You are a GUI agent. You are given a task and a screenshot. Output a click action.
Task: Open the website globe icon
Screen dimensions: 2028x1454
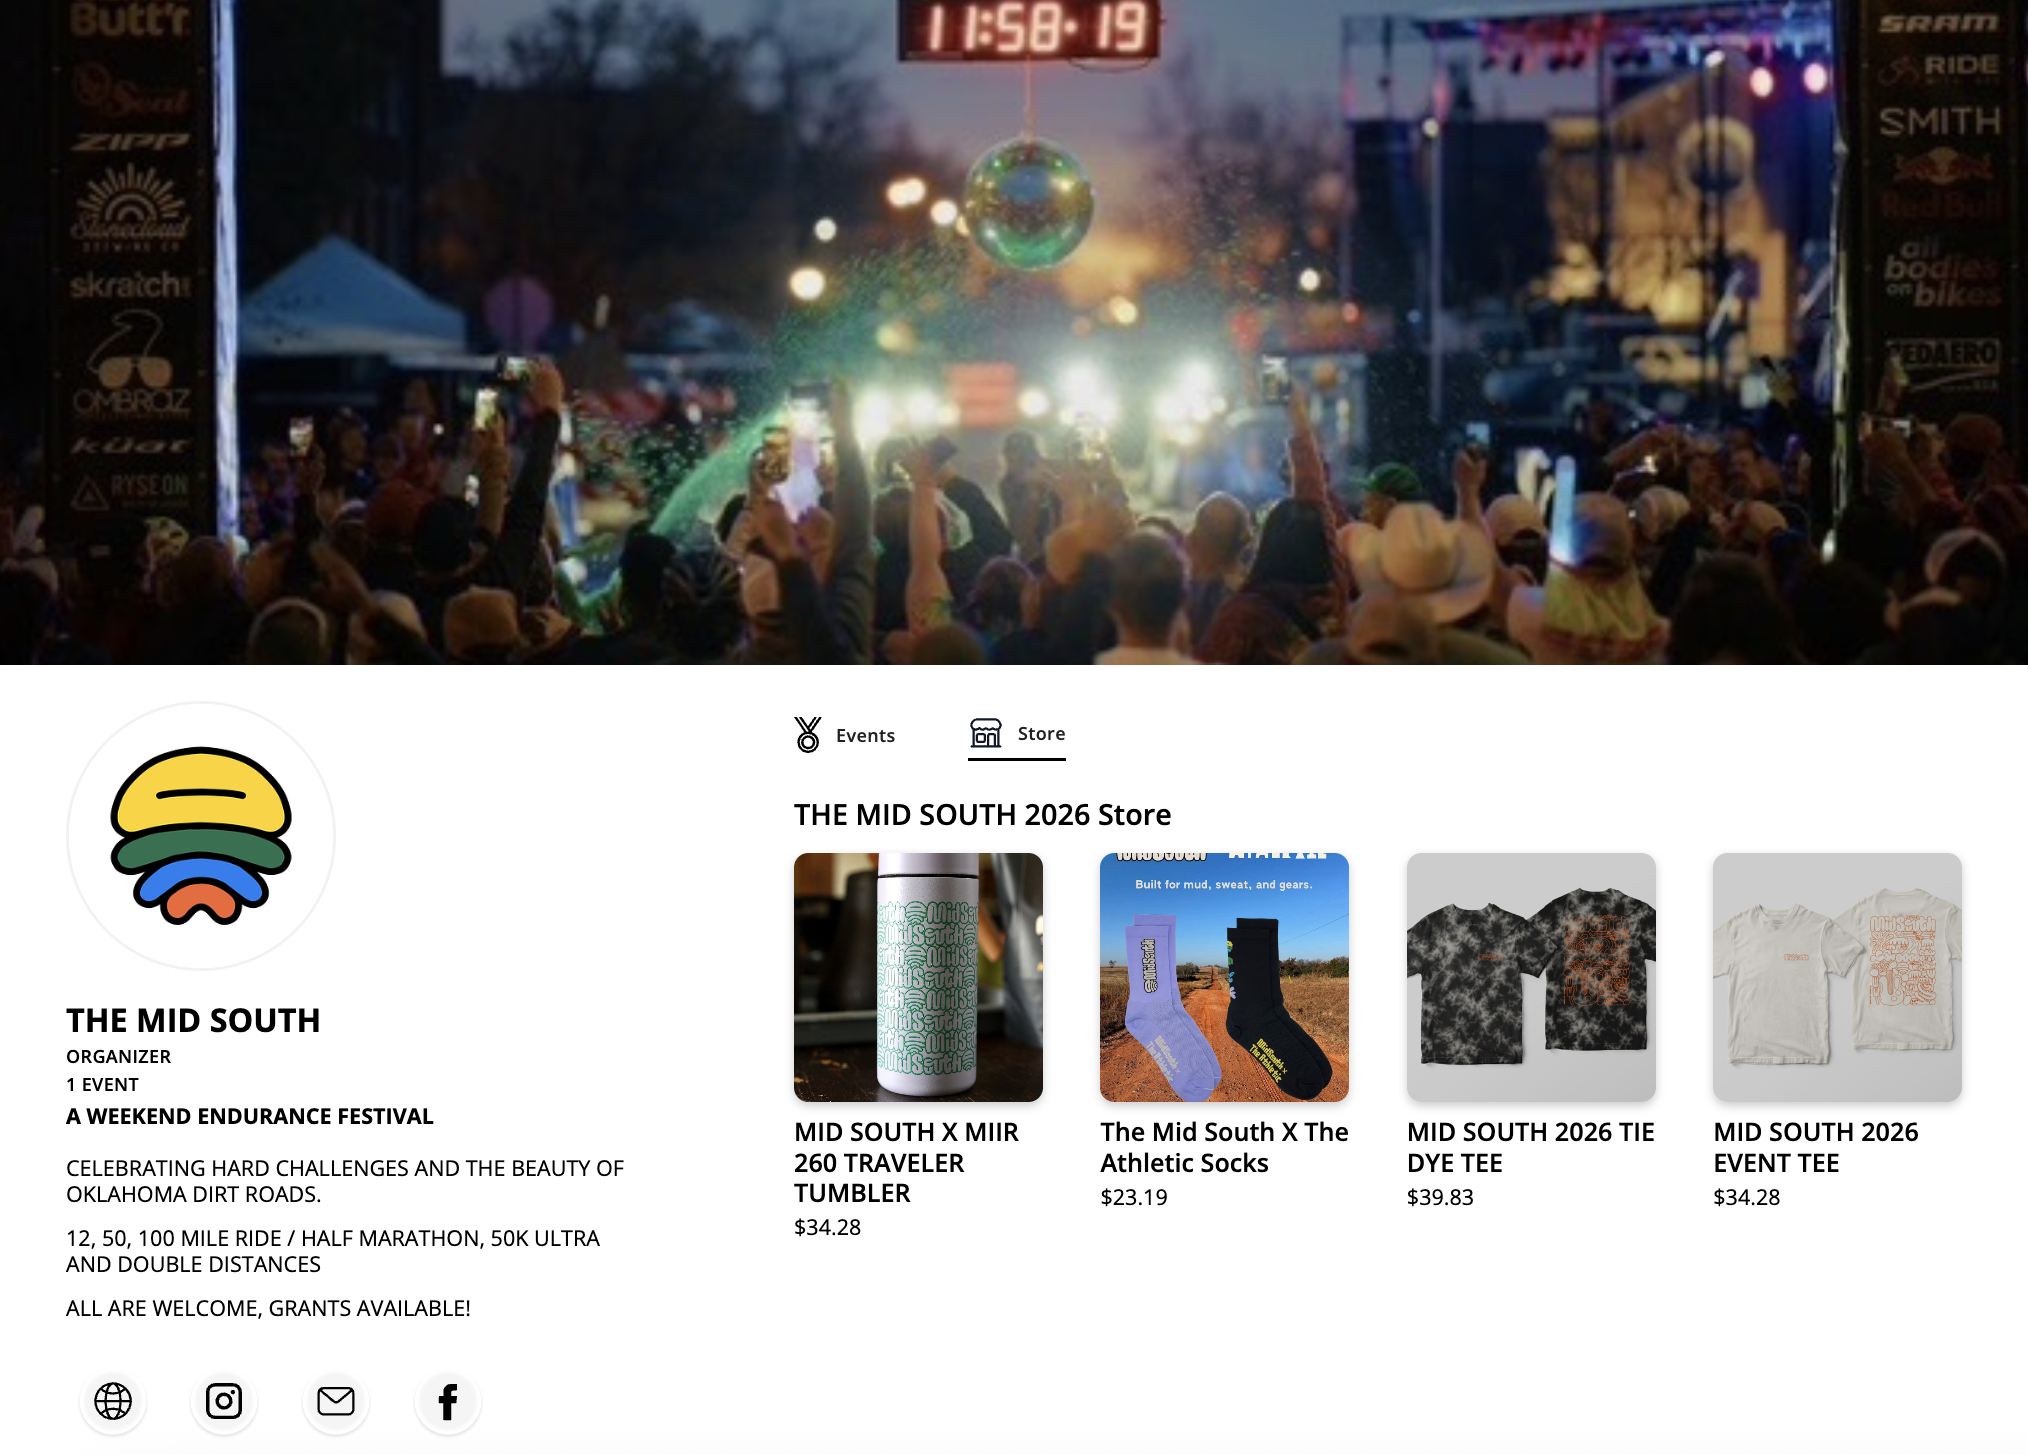(113, 1401)
